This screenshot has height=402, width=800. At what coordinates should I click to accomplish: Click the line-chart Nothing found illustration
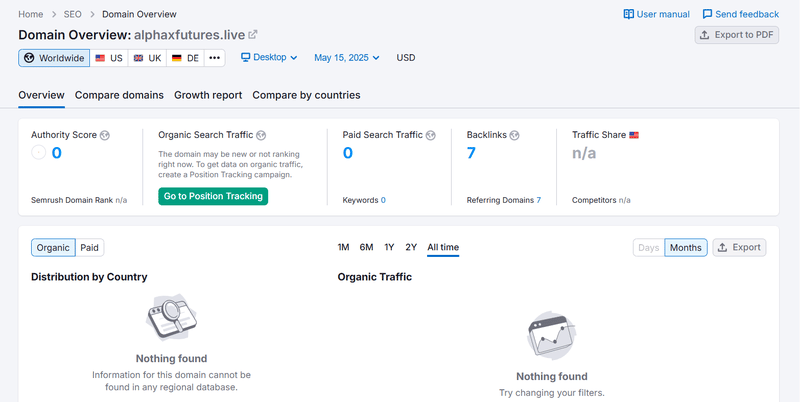[x=552, y=335]
